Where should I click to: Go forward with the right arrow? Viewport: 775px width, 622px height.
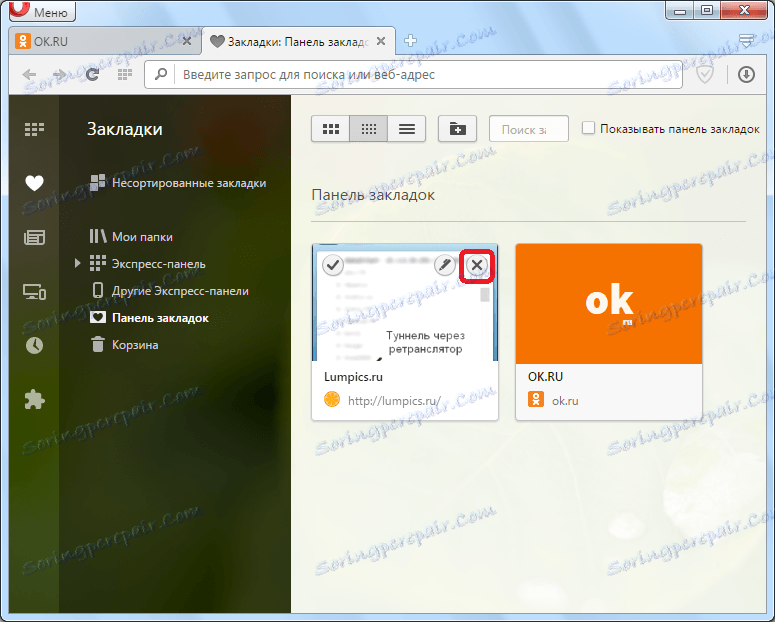click(x=60, y=75)
